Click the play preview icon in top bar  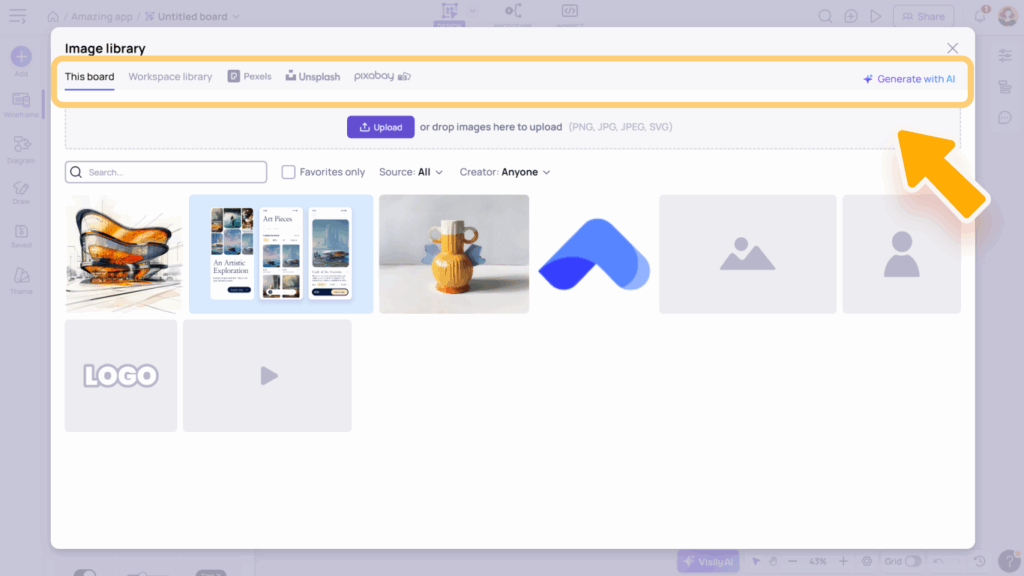tap(876, 16)
